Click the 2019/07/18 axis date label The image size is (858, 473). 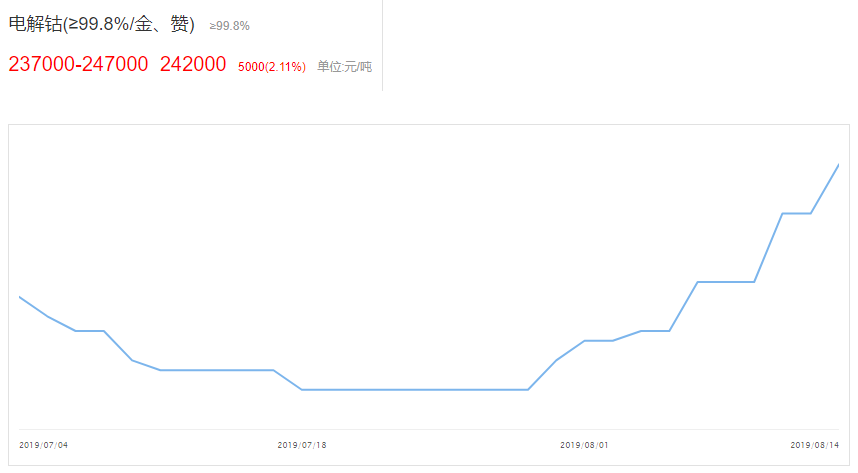click(302, 445)
